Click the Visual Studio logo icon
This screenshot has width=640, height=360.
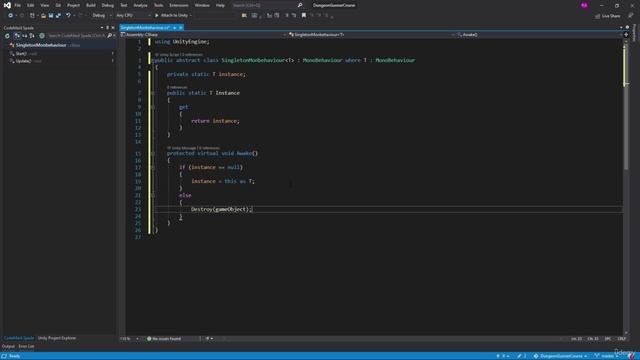click(7, 5)
